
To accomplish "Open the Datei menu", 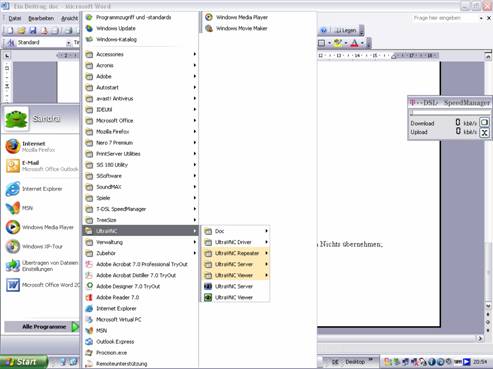I will coord(15,18).
